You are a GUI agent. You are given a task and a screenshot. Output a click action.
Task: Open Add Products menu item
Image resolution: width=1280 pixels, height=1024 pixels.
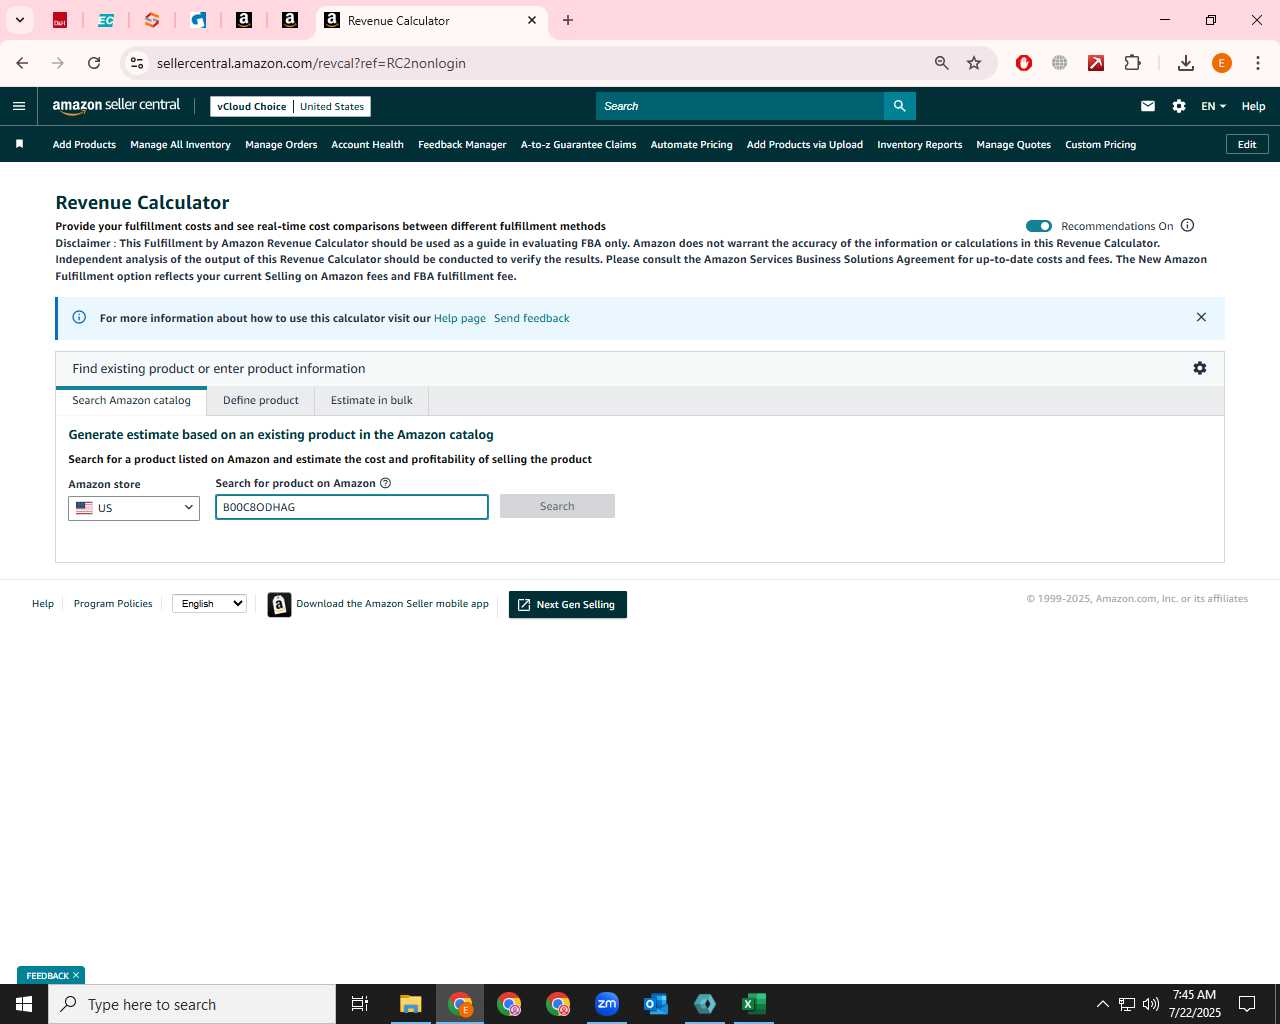point(84,144)
